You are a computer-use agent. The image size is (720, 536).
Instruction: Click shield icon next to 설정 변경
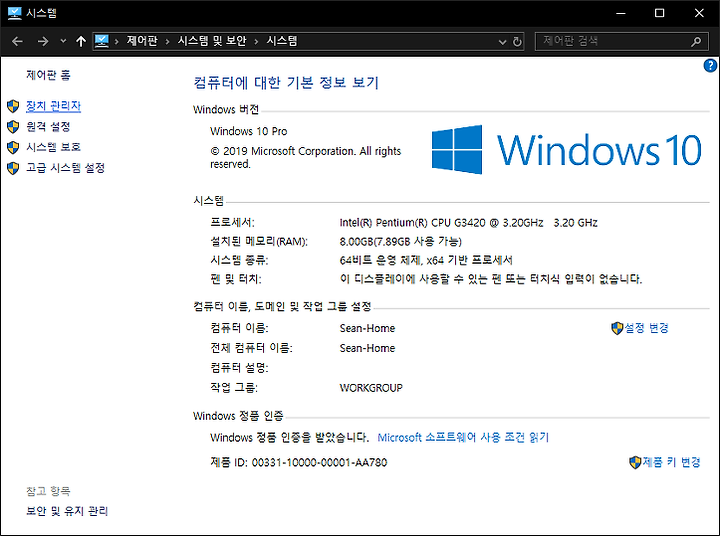click(x=617, y=328)
